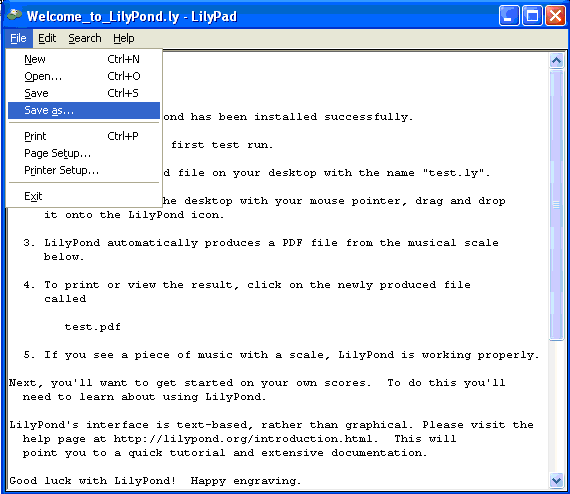Viewport: 570px width, 494px height.
Task: Click the 'need to learn about using LilyPond.' line
Action: click(144, 397)
